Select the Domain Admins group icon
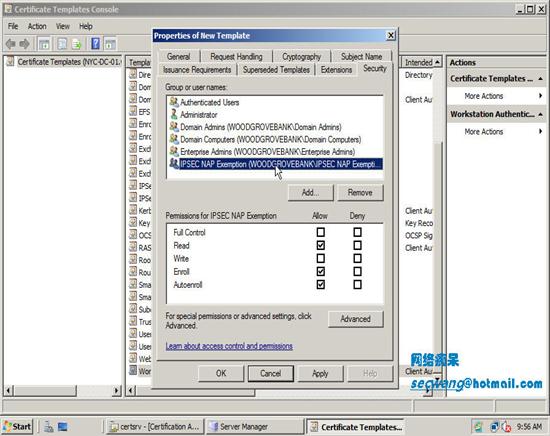 tap(174, 126)
